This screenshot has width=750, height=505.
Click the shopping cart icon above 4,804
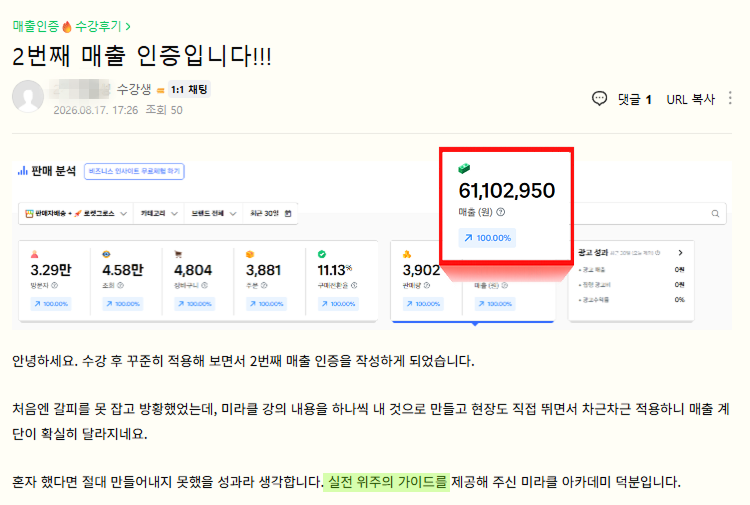(x=178, y=254)
